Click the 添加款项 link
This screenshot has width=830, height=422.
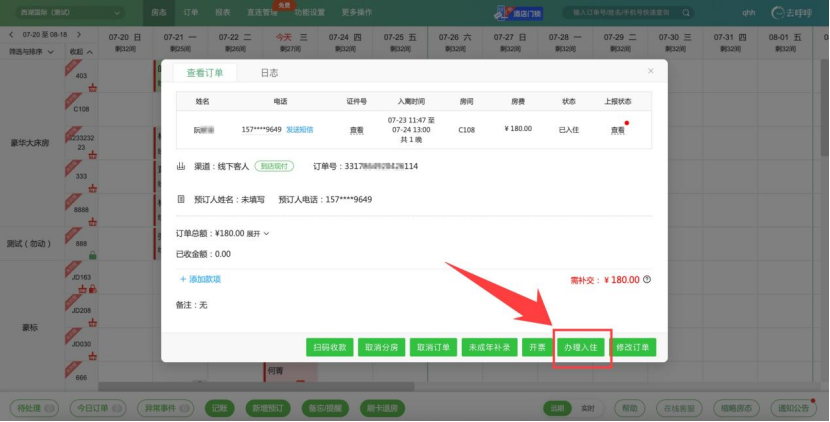pos(200,279)
